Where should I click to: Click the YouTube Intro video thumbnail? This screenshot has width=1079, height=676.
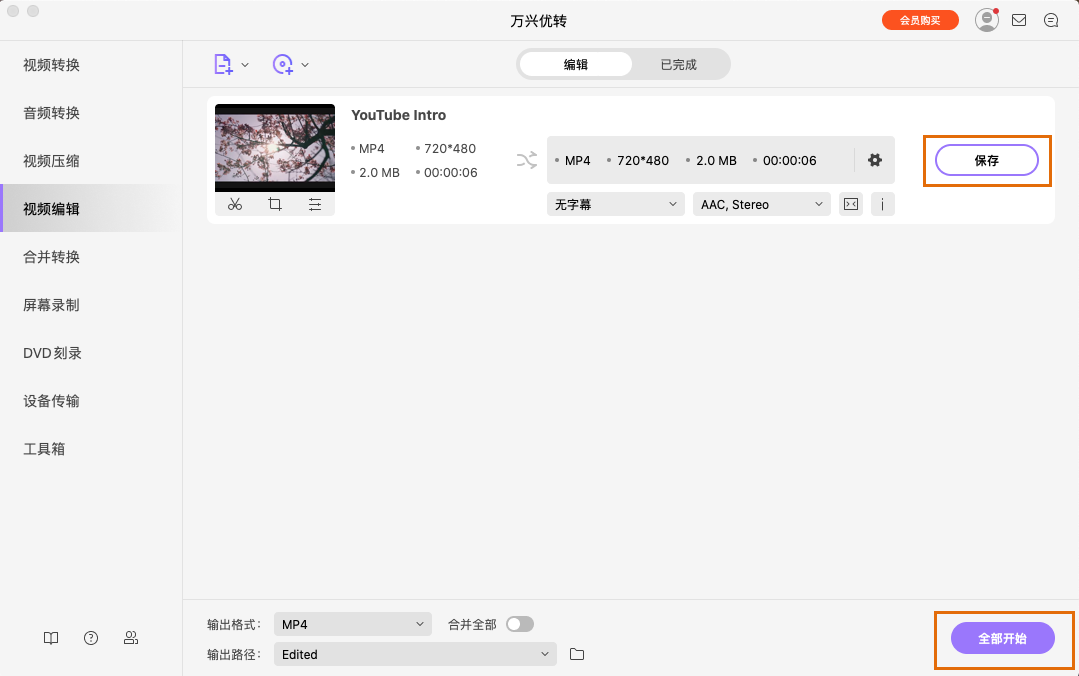click(x=275, y=147)
